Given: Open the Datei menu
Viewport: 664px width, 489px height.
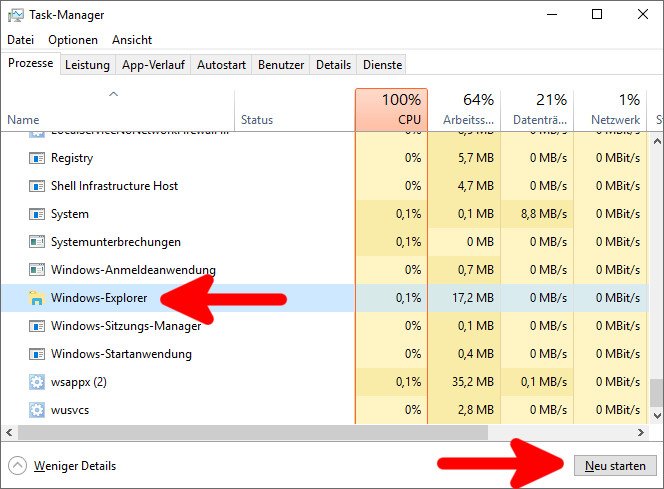Looking at the screenshot, I should (x=20, y=40).
